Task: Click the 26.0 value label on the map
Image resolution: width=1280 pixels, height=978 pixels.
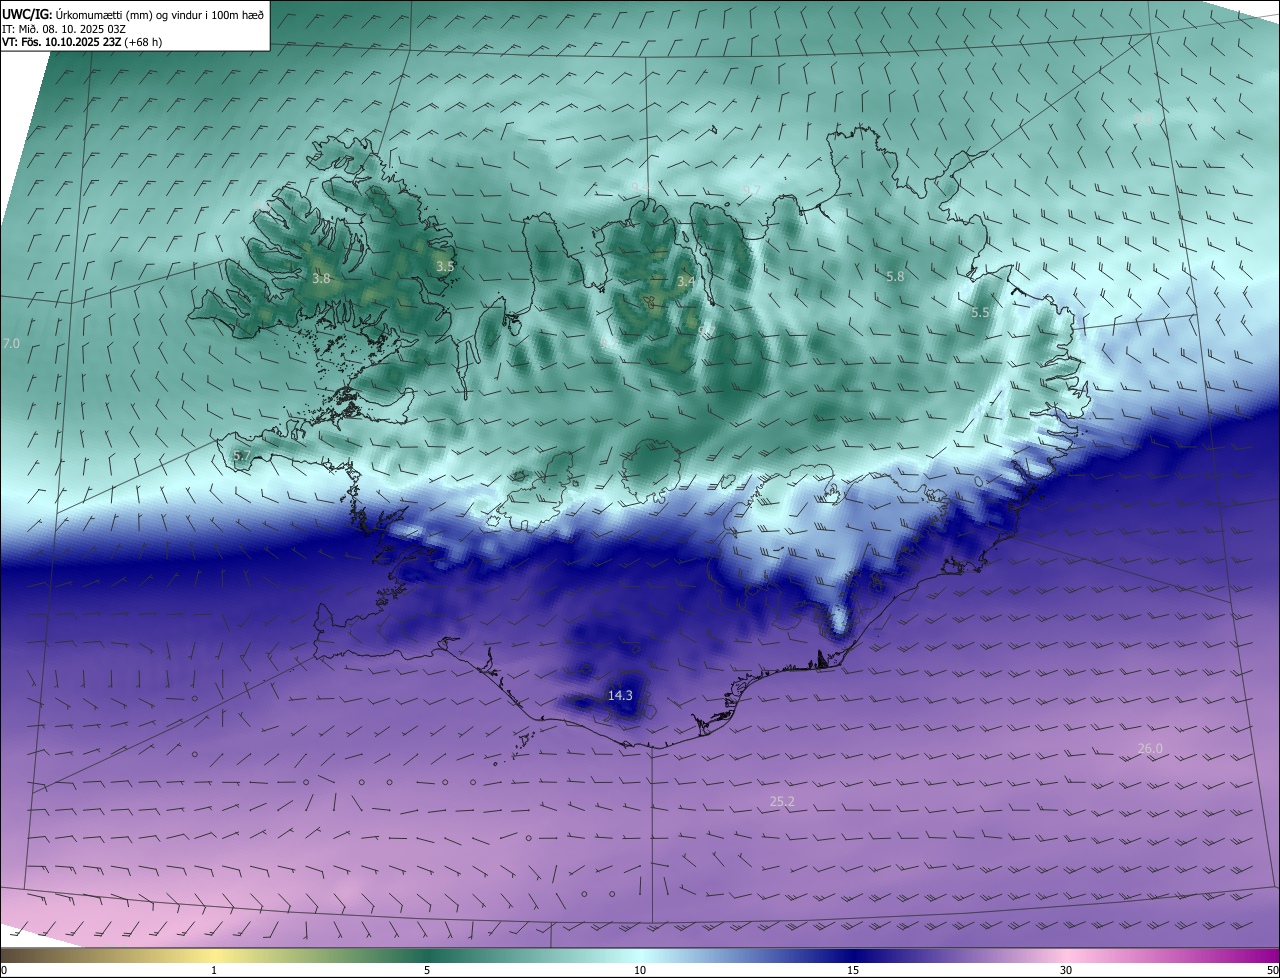Action: (x=1150, y=748)
